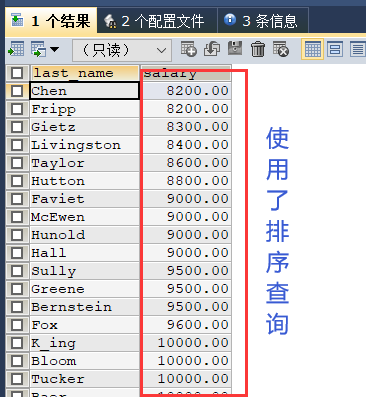Select Chen's 8200.00 salary cell

pos(186,91)
